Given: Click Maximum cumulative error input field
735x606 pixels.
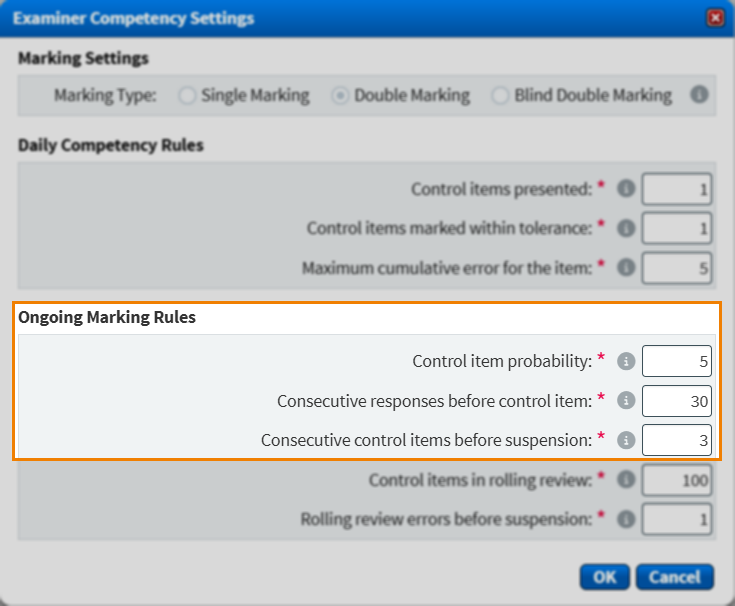Looking at the screenshot, I should (677, 268).
